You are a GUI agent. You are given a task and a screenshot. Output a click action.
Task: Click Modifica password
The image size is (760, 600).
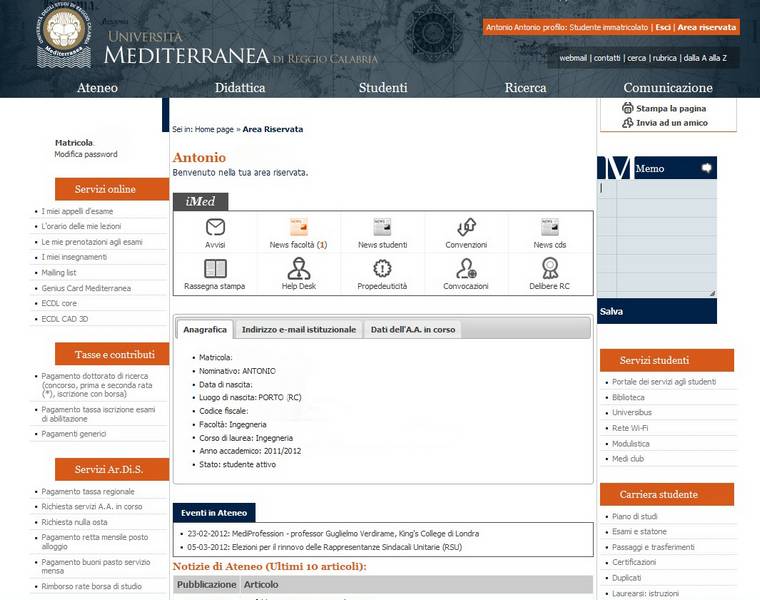point(86,154)
